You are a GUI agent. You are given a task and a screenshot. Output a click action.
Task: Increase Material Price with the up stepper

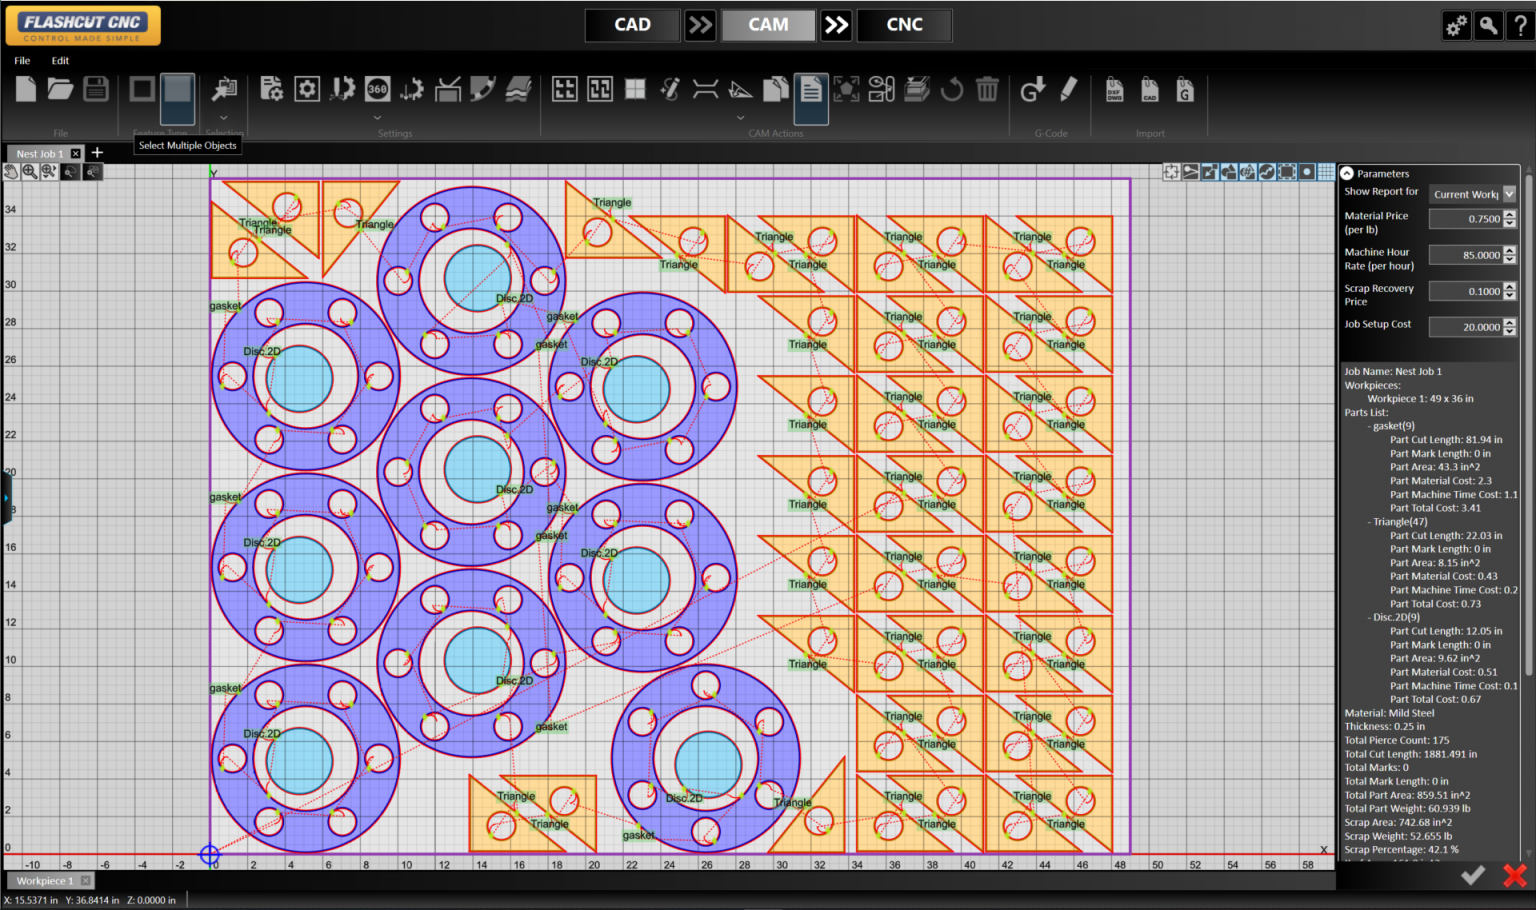coord(1510,214)
